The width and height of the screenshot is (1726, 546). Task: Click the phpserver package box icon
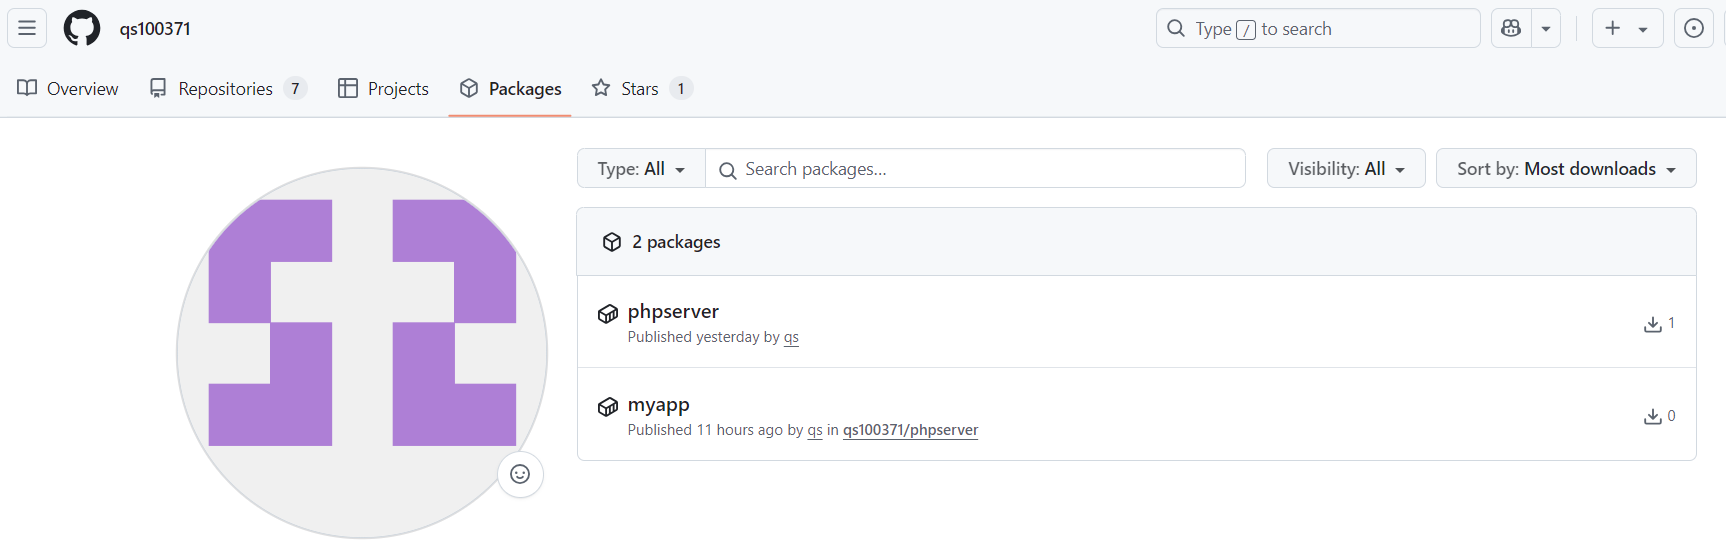pos(608,314)
